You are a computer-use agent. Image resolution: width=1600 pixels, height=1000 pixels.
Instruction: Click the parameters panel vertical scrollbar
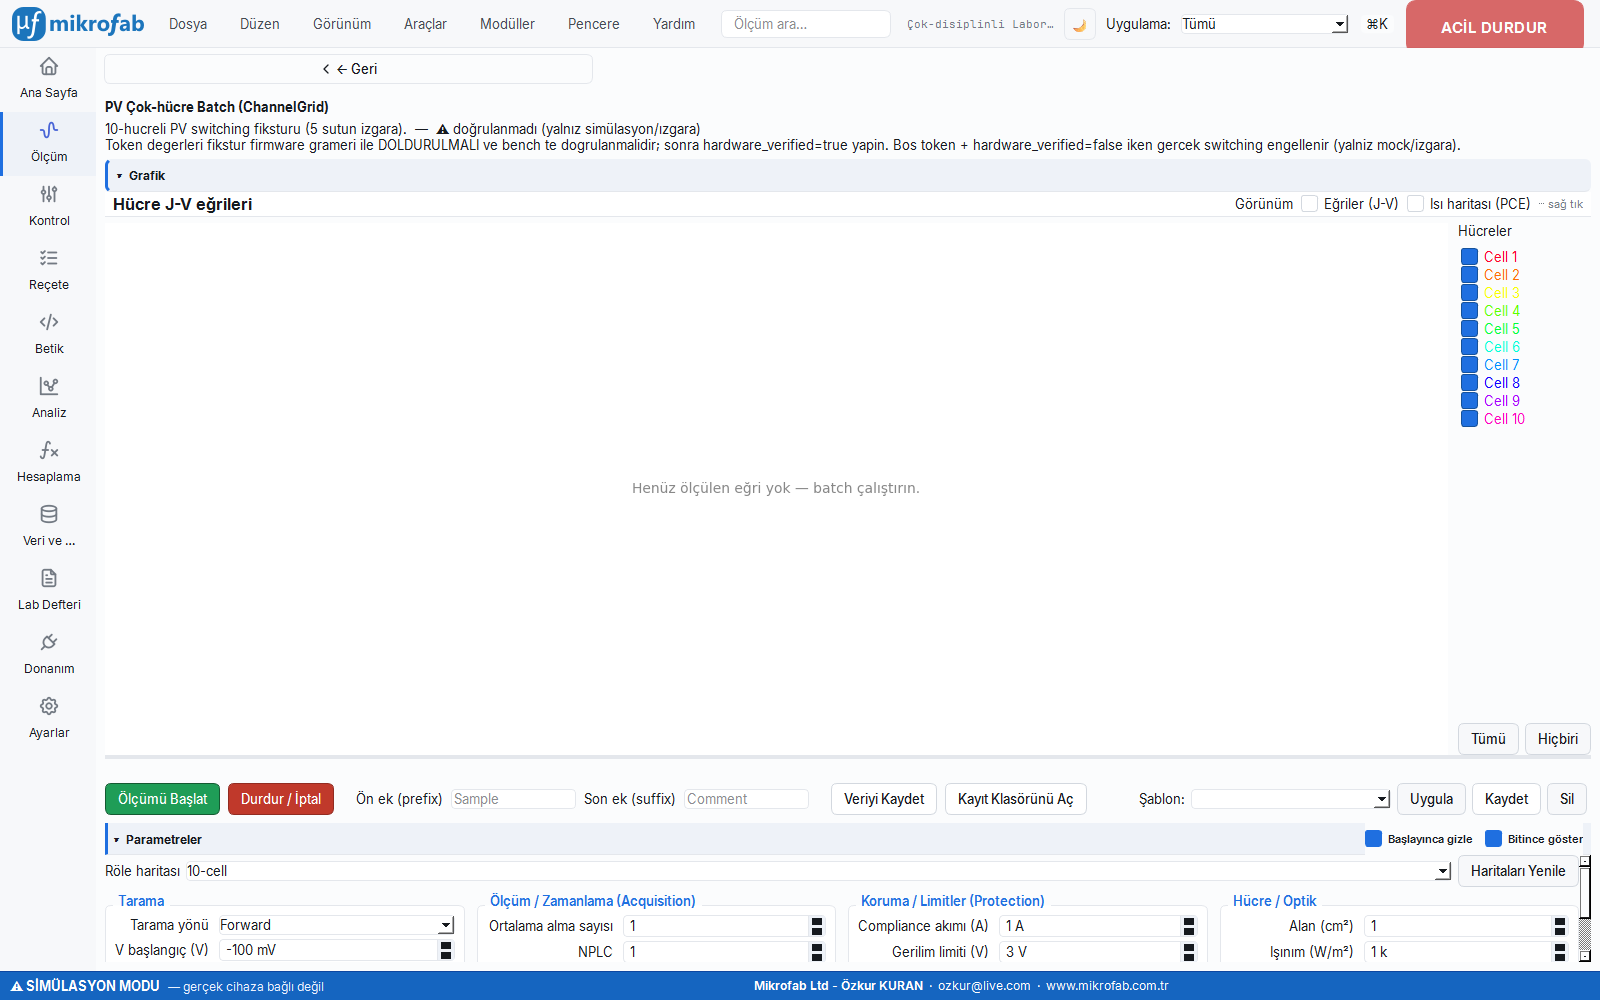point(1585,909)
